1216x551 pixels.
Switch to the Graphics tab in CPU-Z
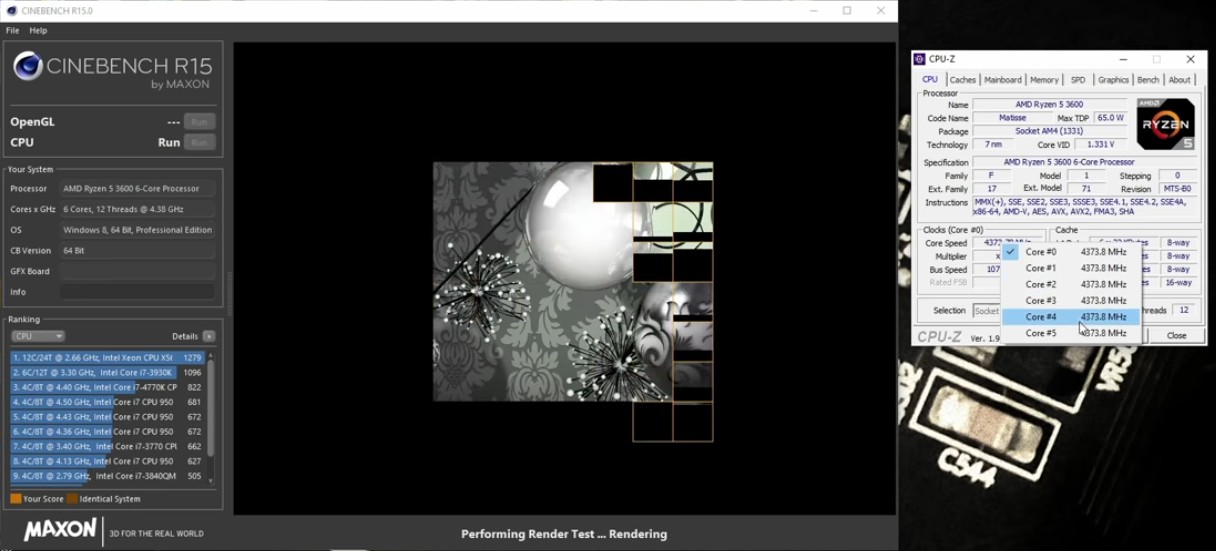1113,80
